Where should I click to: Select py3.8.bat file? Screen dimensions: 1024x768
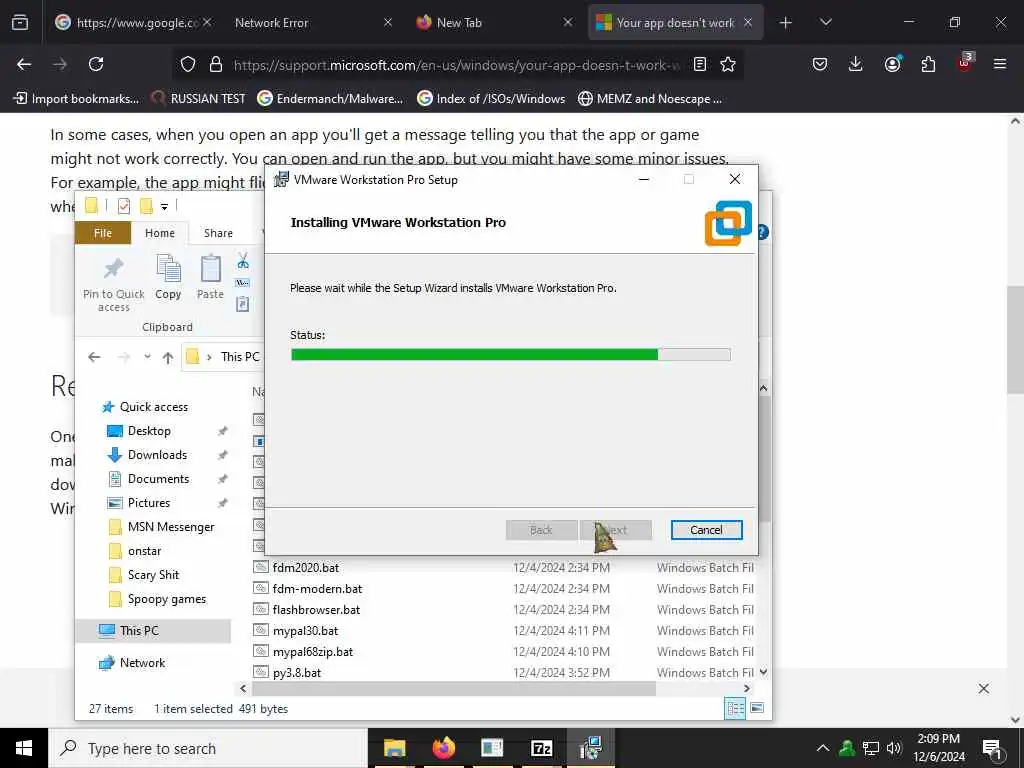[x=296, y=673]
